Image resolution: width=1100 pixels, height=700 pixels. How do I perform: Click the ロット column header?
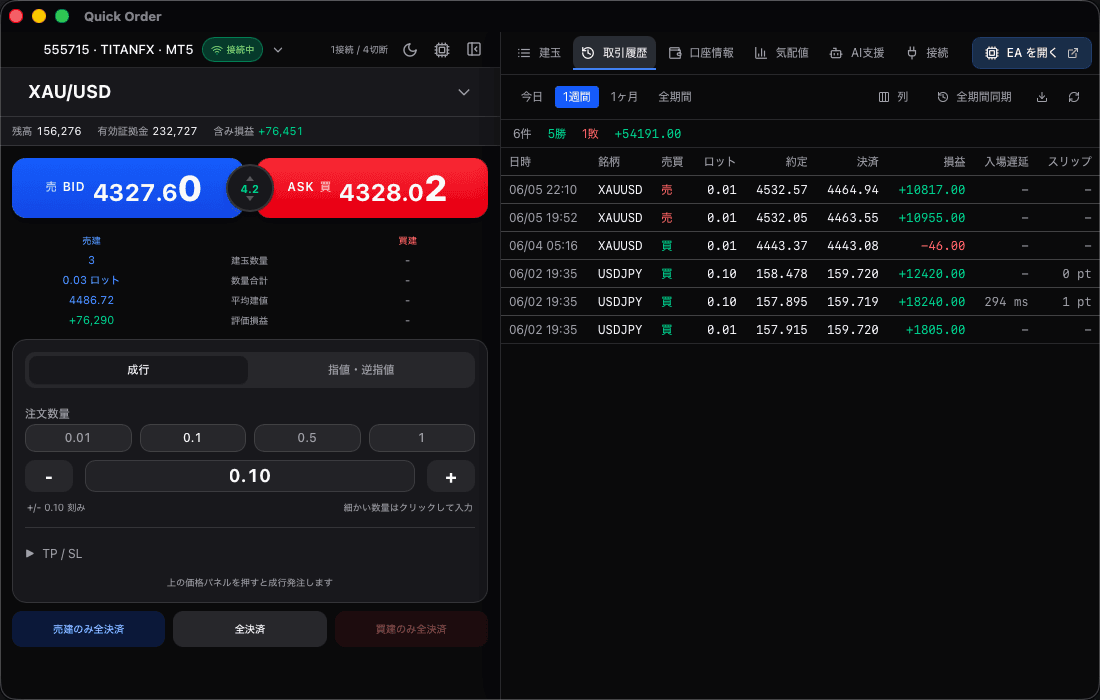click(x=720, y=162)
